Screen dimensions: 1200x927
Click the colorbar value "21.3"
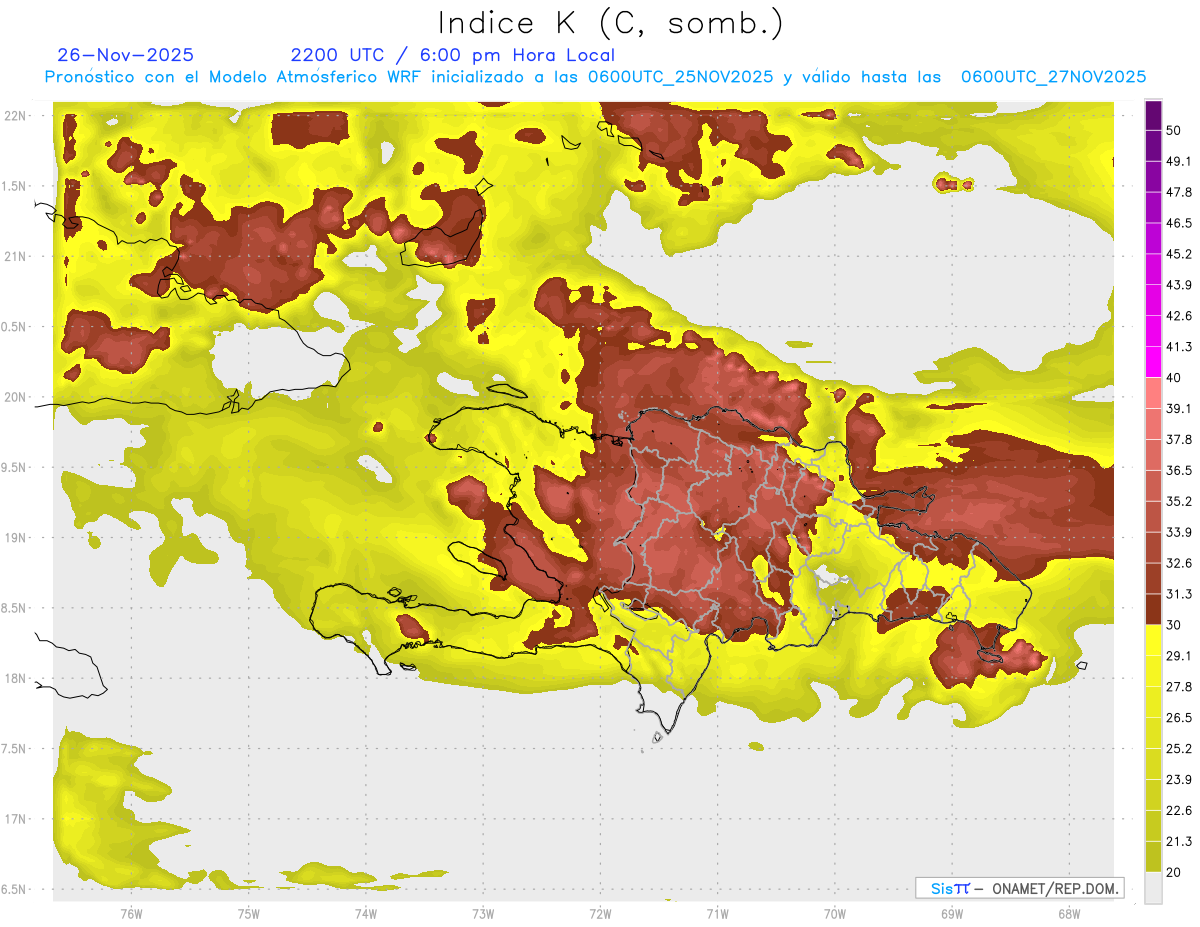point(1180,841)
